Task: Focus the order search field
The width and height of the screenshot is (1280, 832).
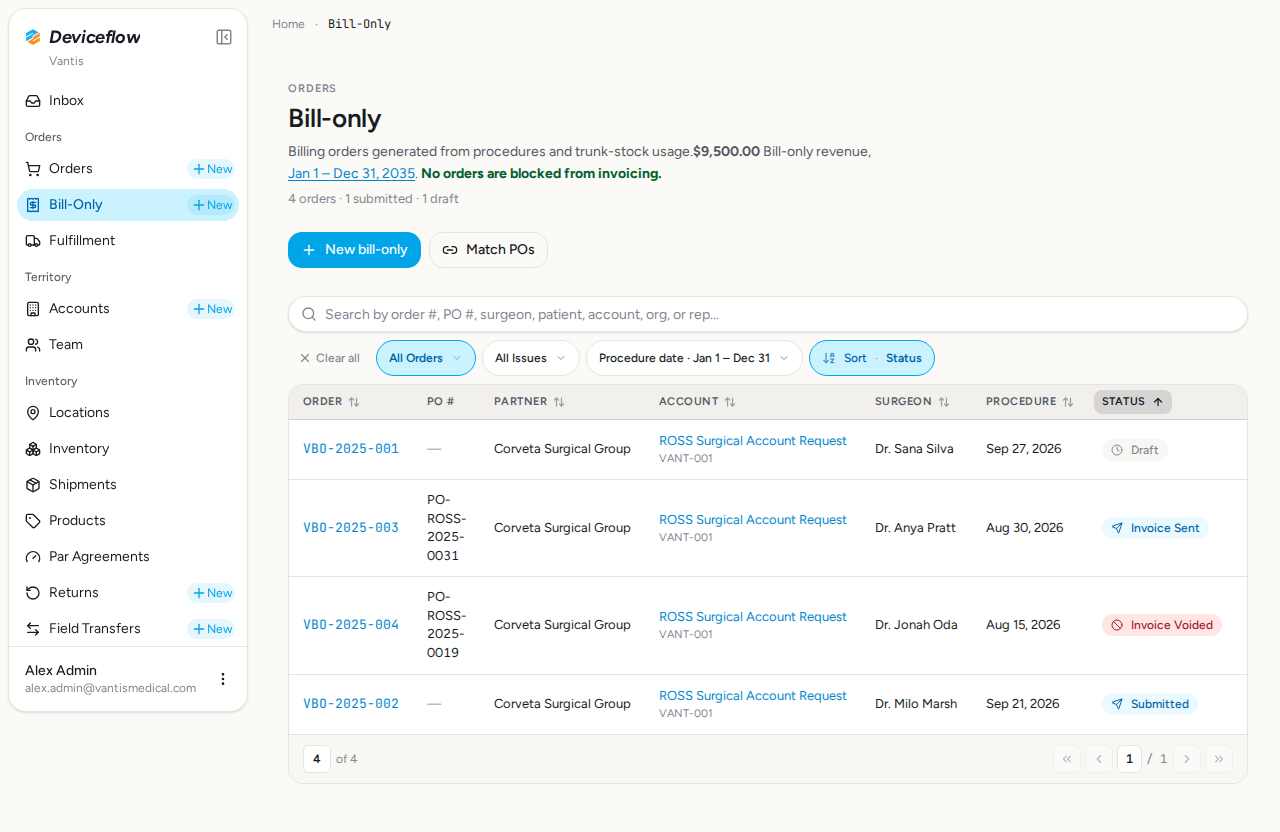Action: pyautogui.click(x=768, y=314)
